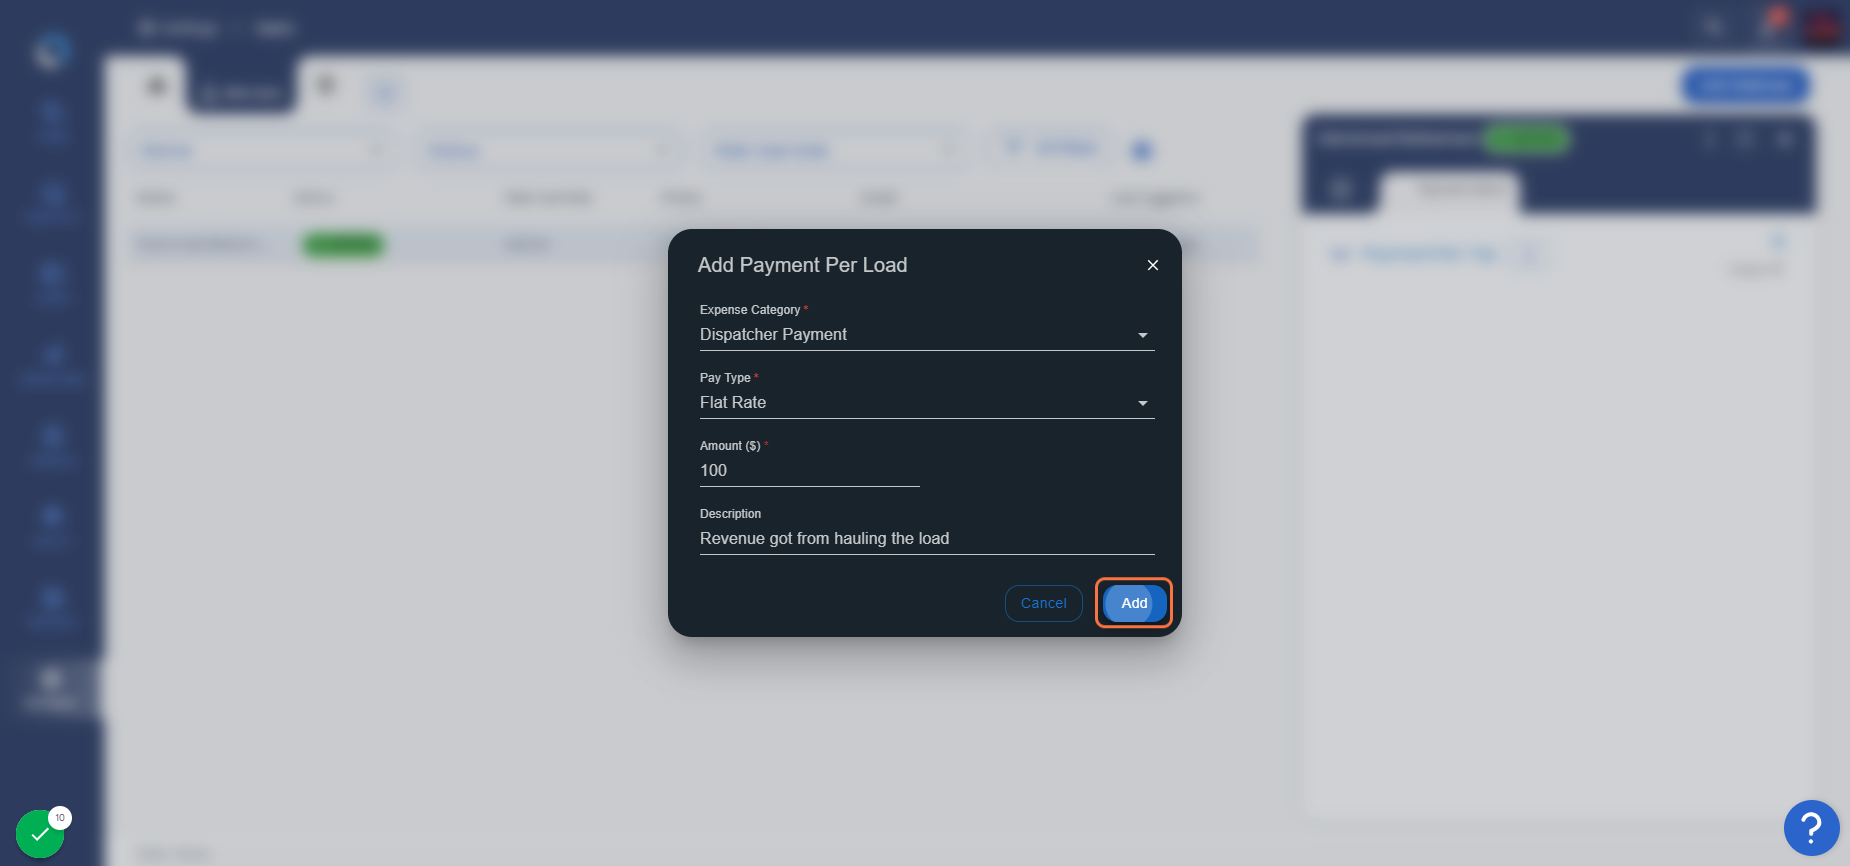Open the Expense Category dropdown

click(927, 335)
